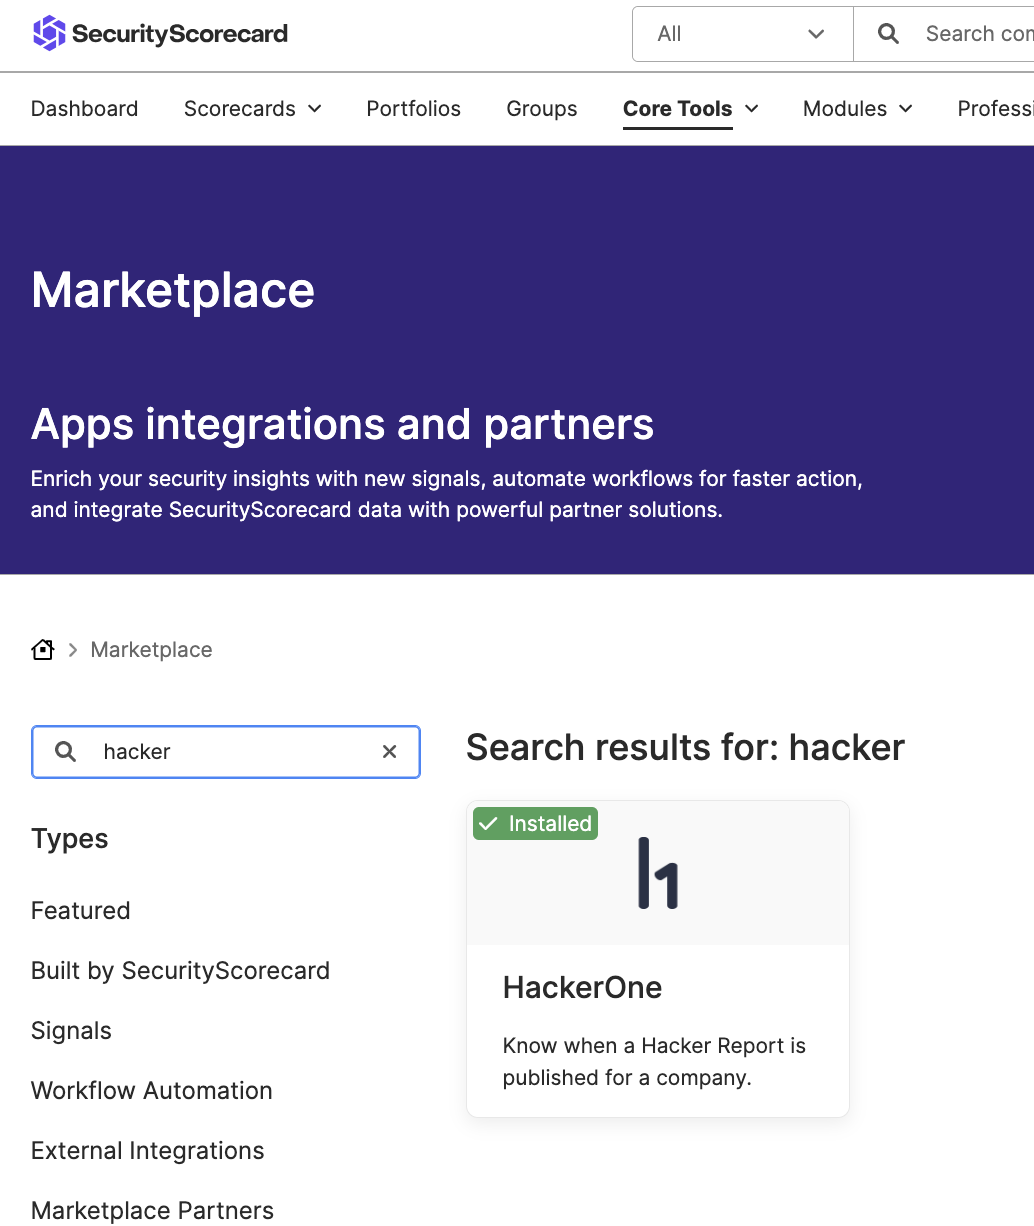Image resolution: width=1034 pixels, height=1226 pixels.
Task: Click the marketplace search field
Action: click(226, 752)
